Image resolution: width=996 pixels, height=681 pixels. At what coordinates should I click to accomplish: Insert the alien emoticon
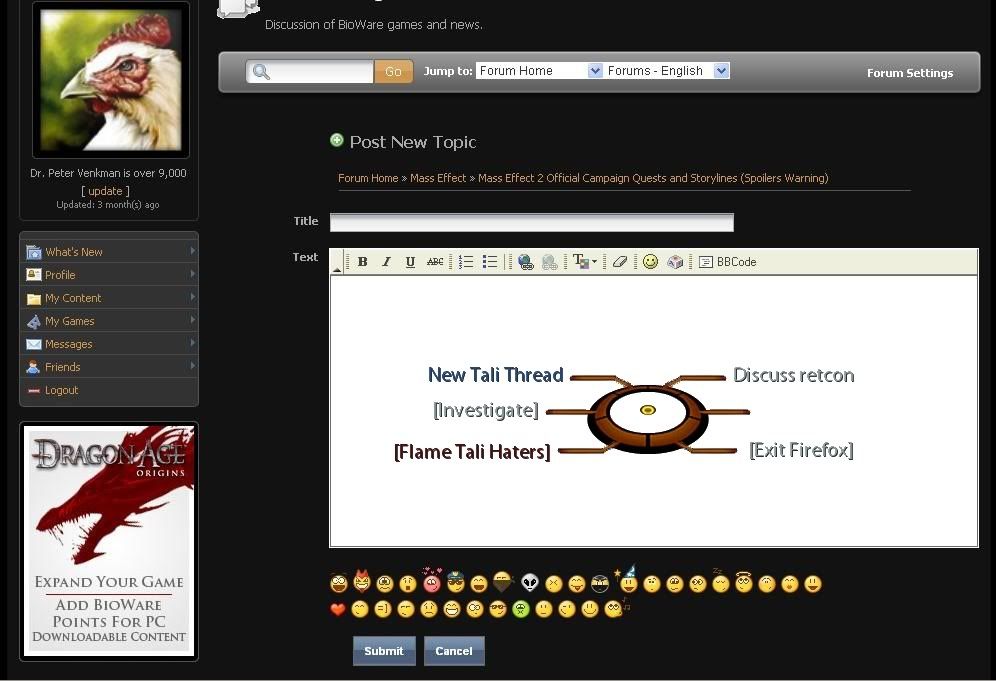point(530,584)
